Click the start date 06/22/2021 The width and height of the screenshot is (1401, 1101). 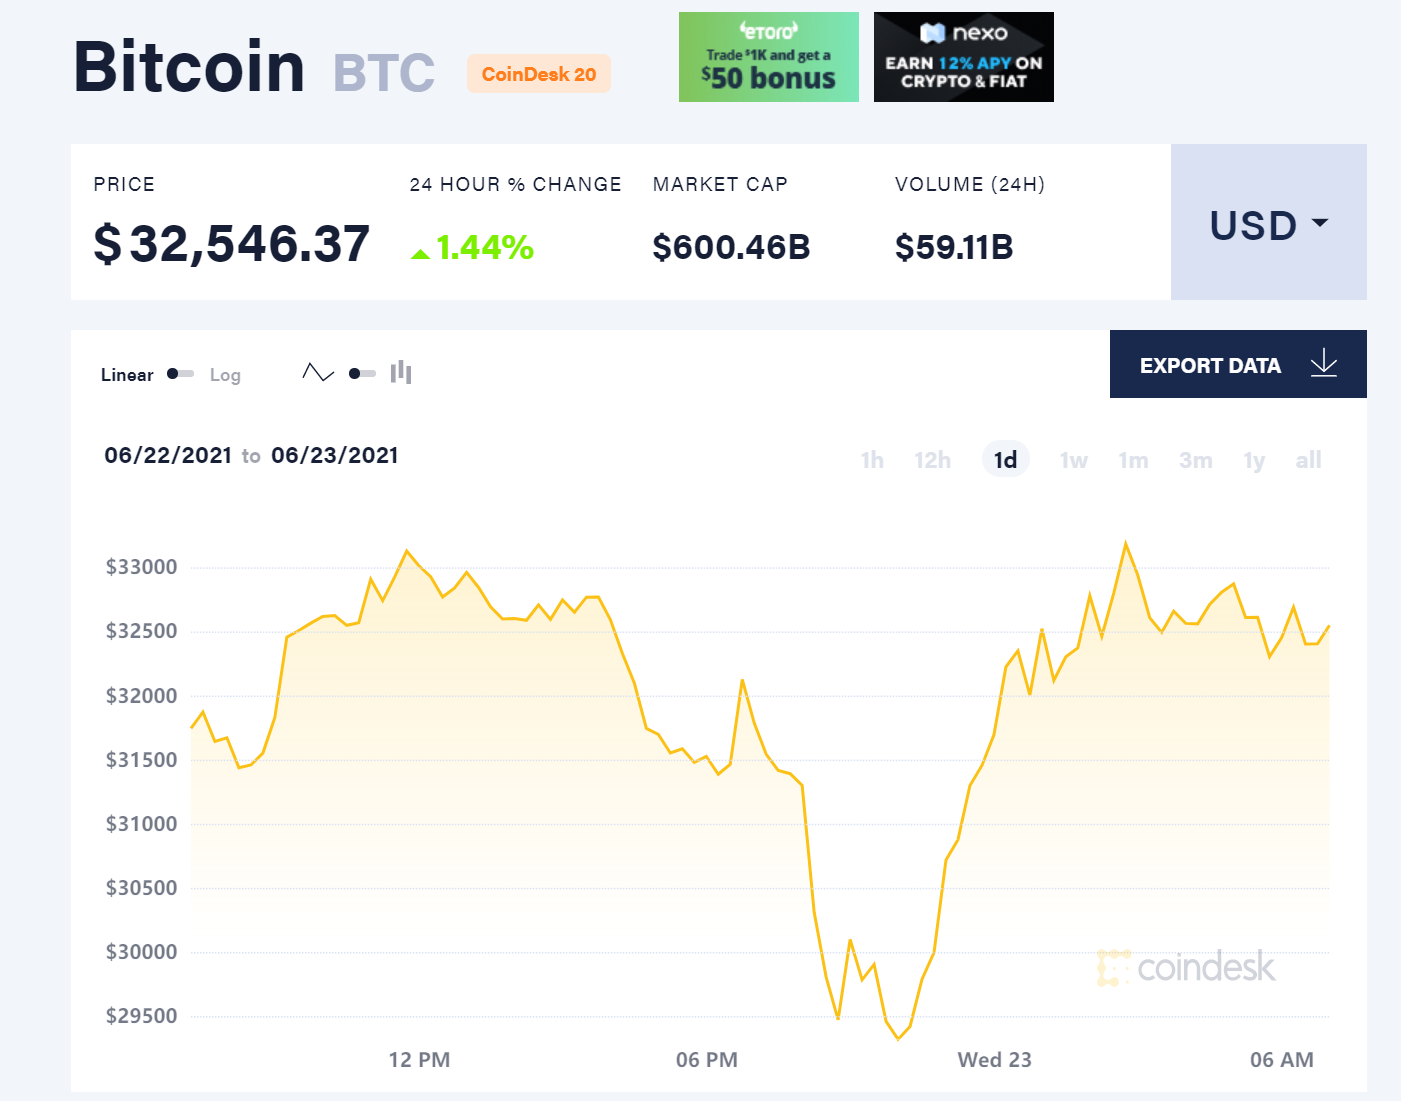coord(168,456)
